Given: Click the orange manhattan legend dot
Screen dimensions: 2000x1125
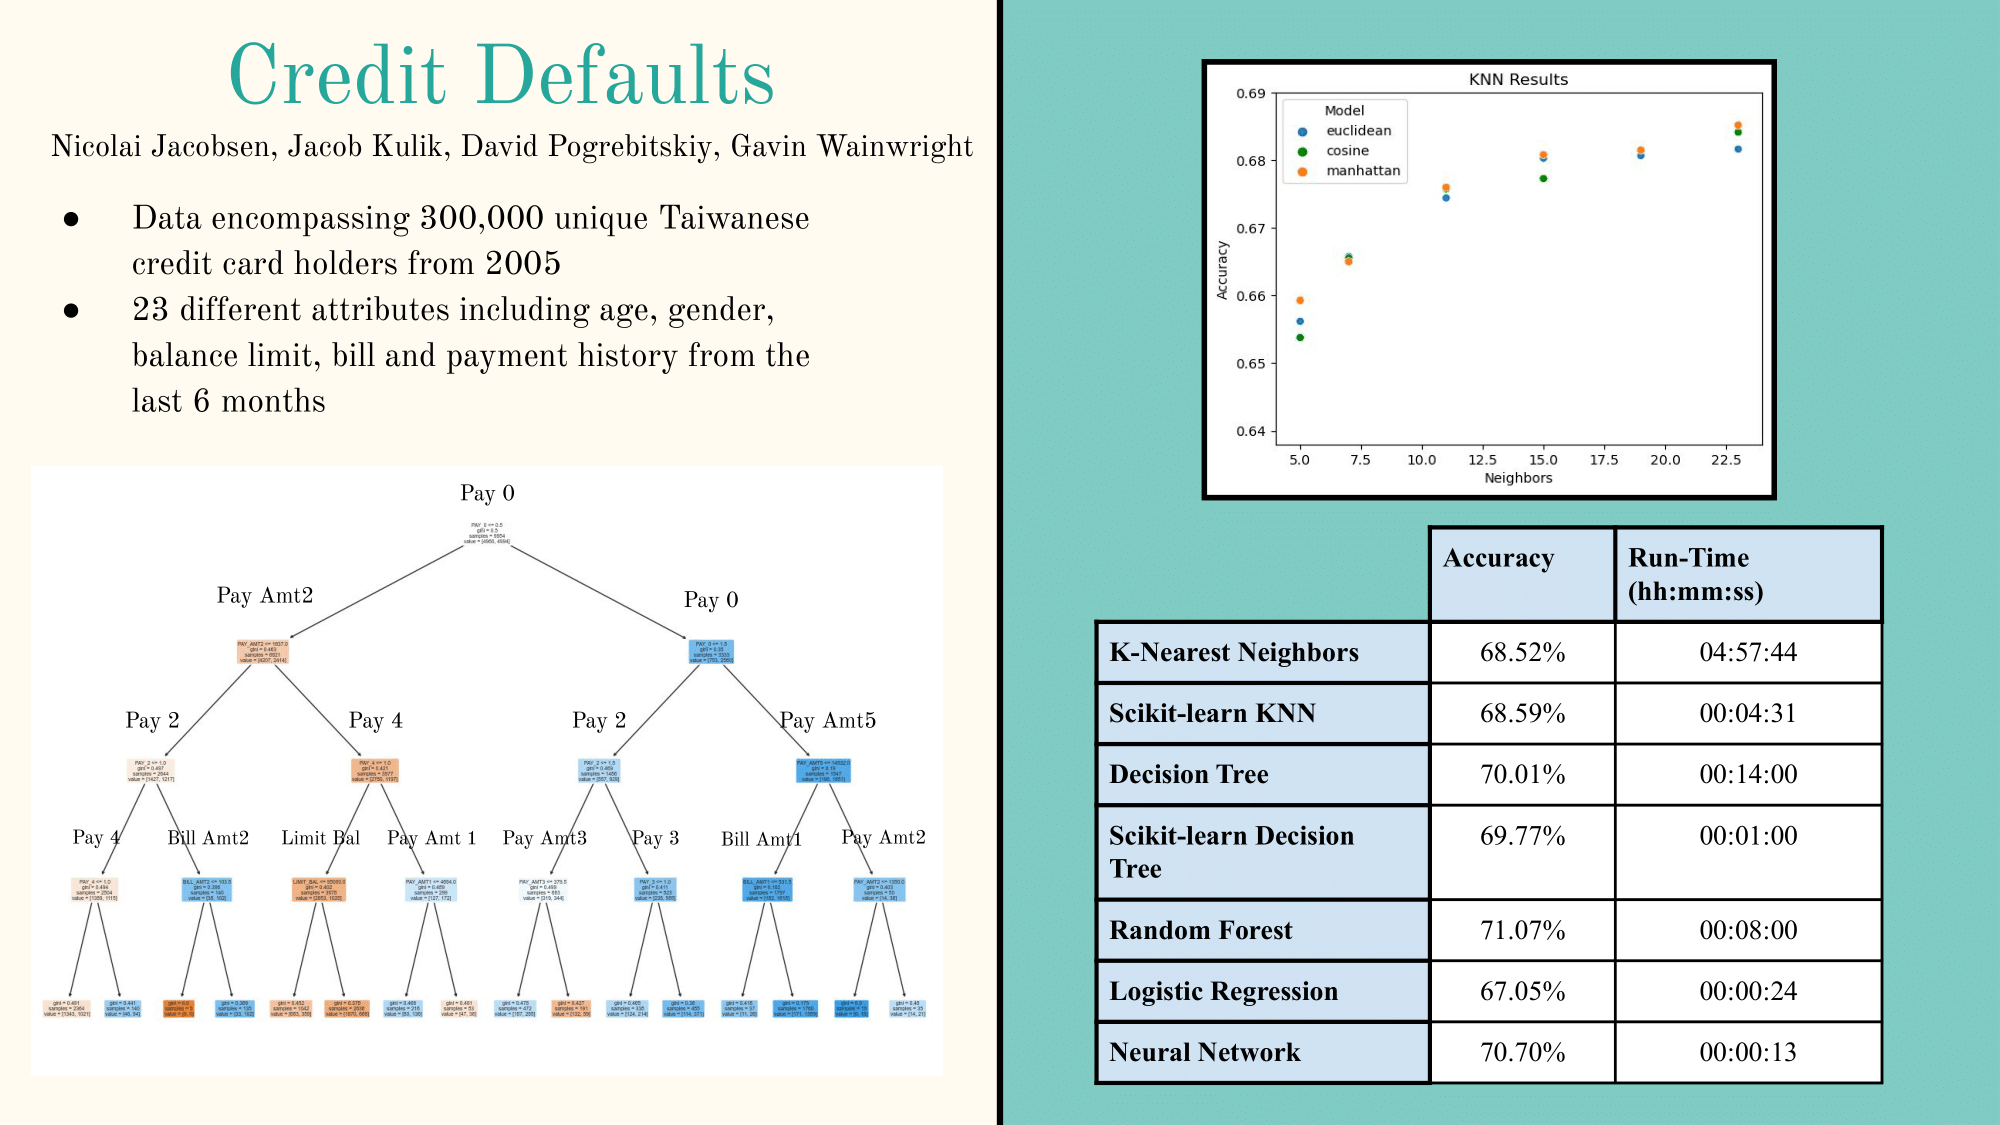Looking at the screenshot, I should tap(1302, 171).
